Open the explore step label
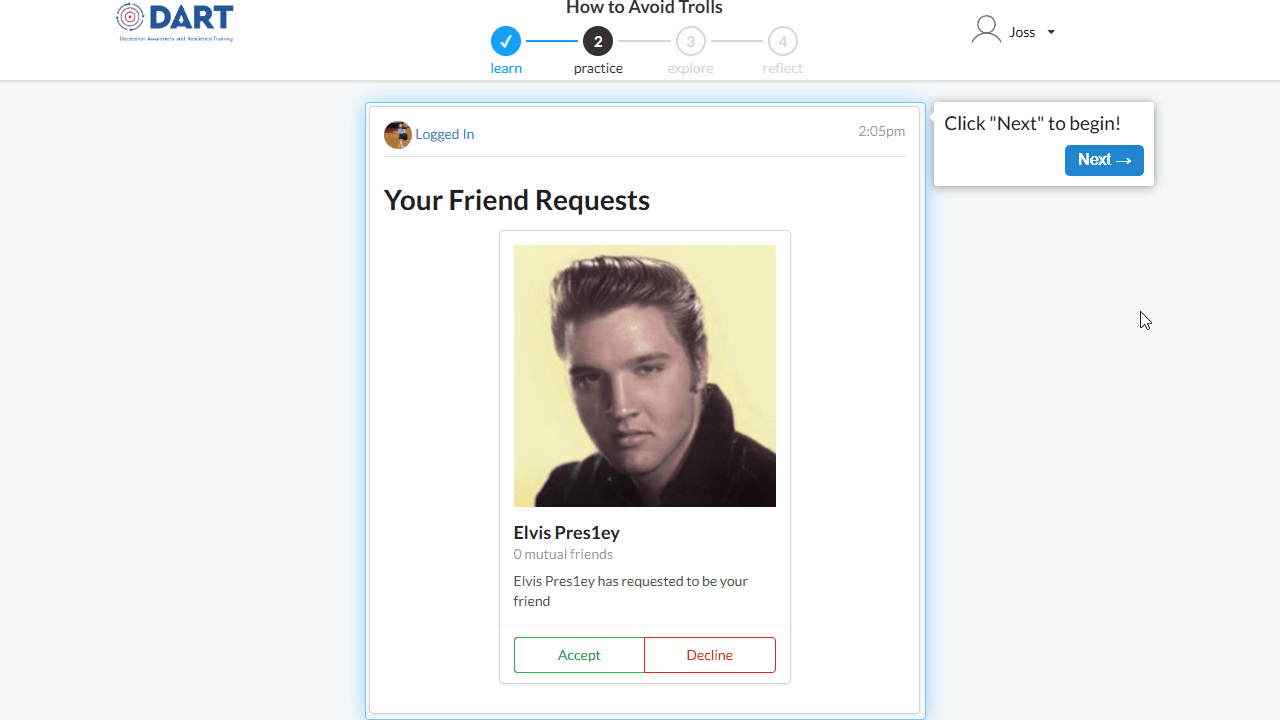 tap(690, 69)
